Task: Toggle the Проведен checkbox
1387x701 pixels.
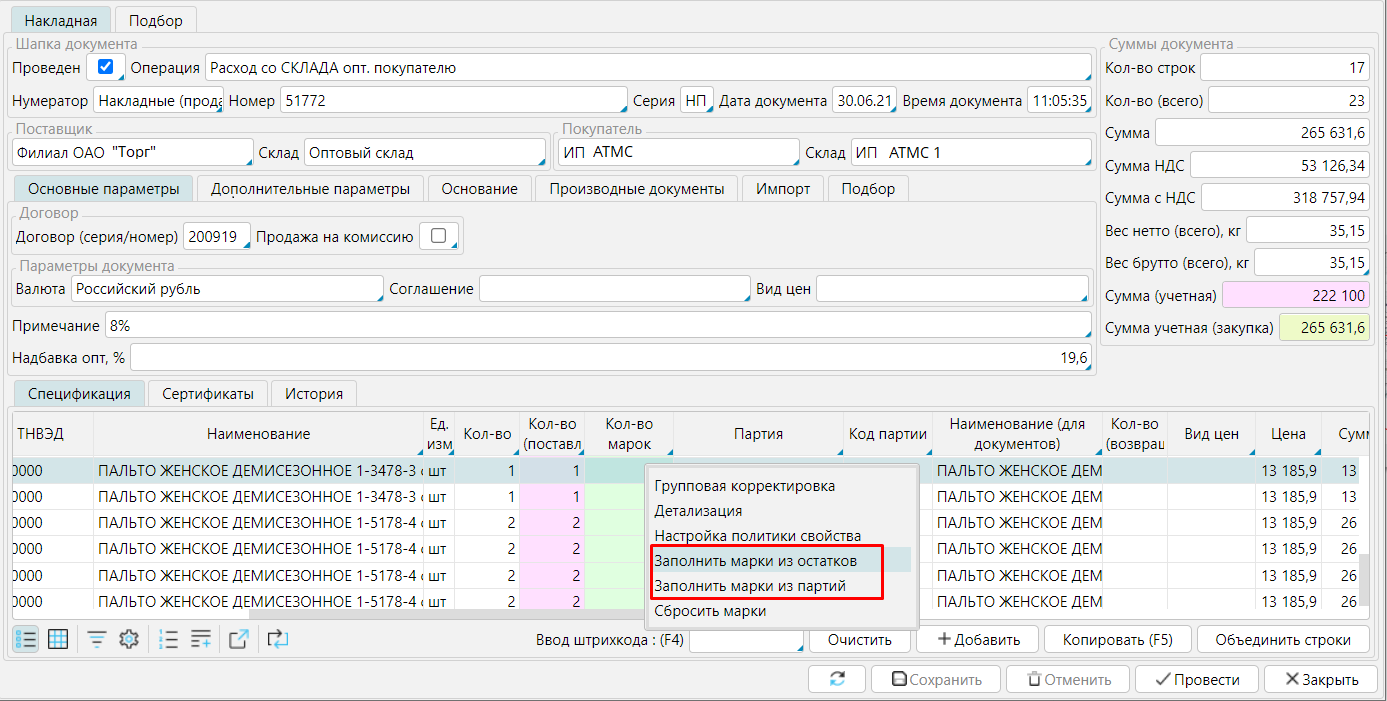Action: click(105, 68)
